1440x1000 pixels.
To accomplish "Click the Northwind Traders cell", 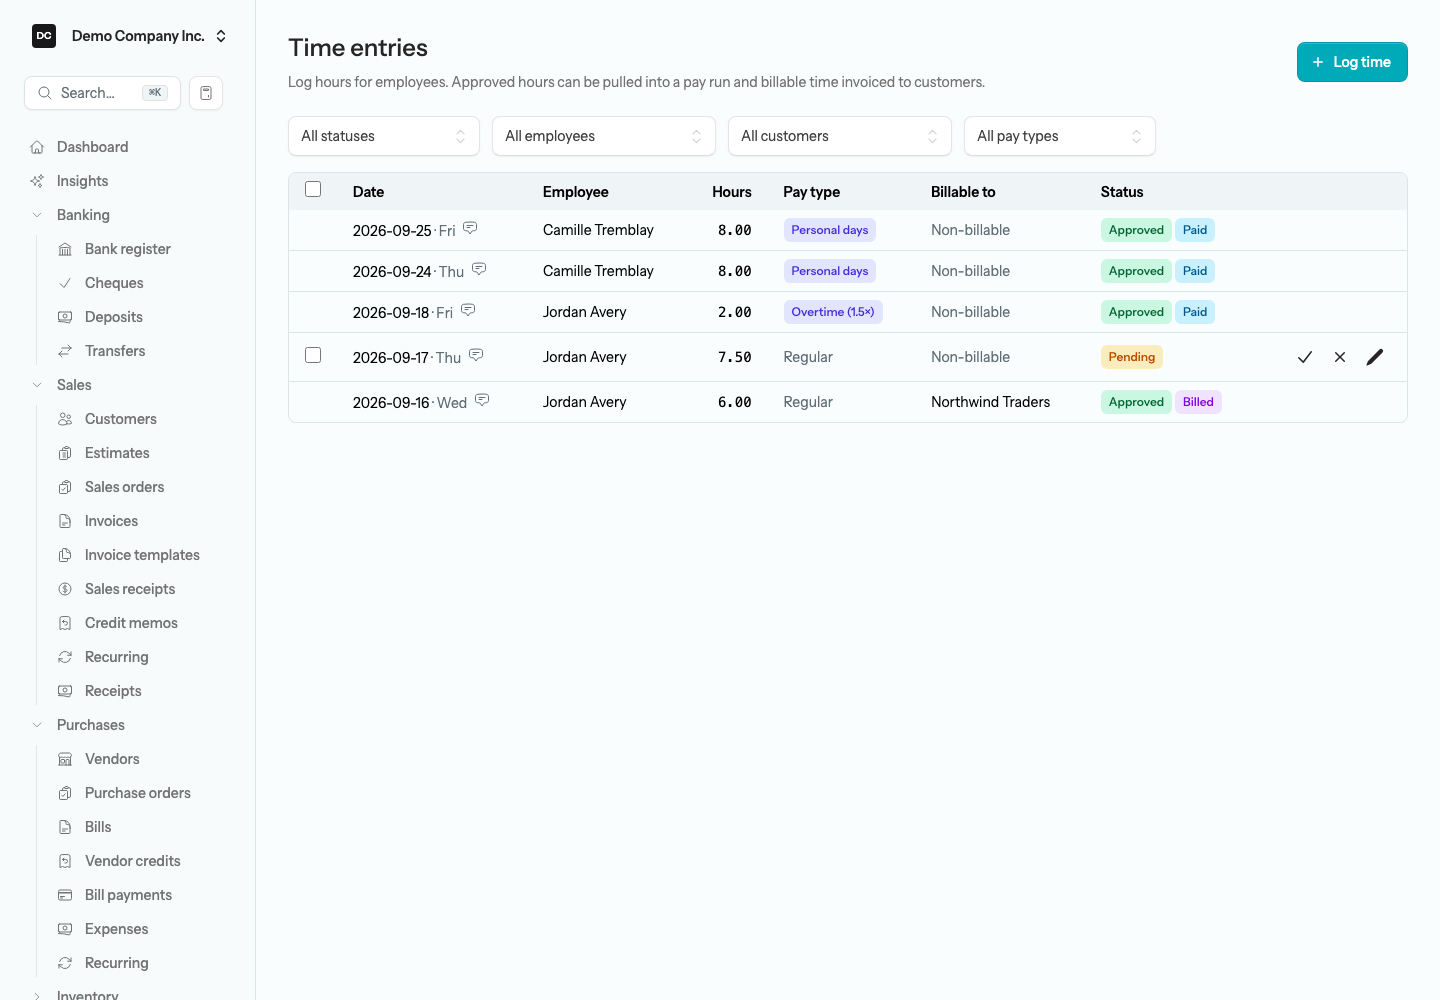I will 991,402.
